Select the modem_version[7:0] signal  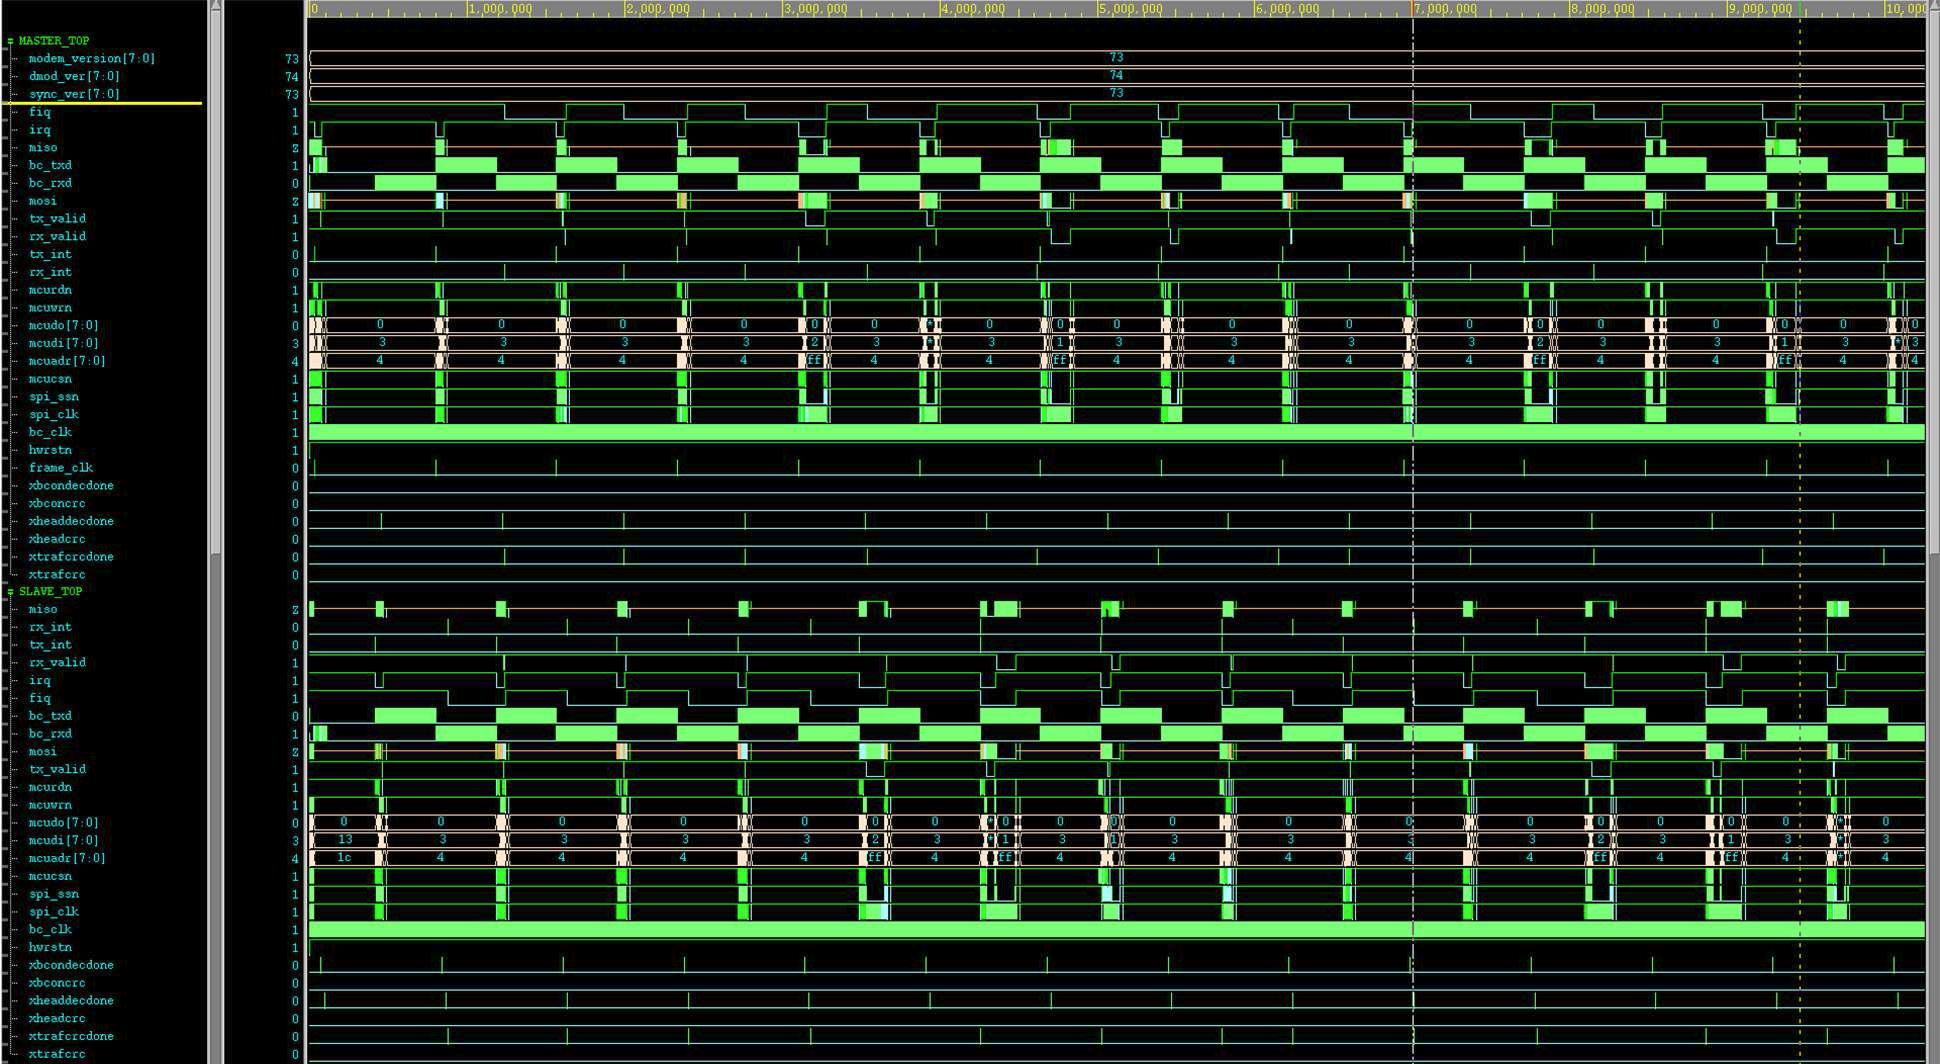pos(91,59)
